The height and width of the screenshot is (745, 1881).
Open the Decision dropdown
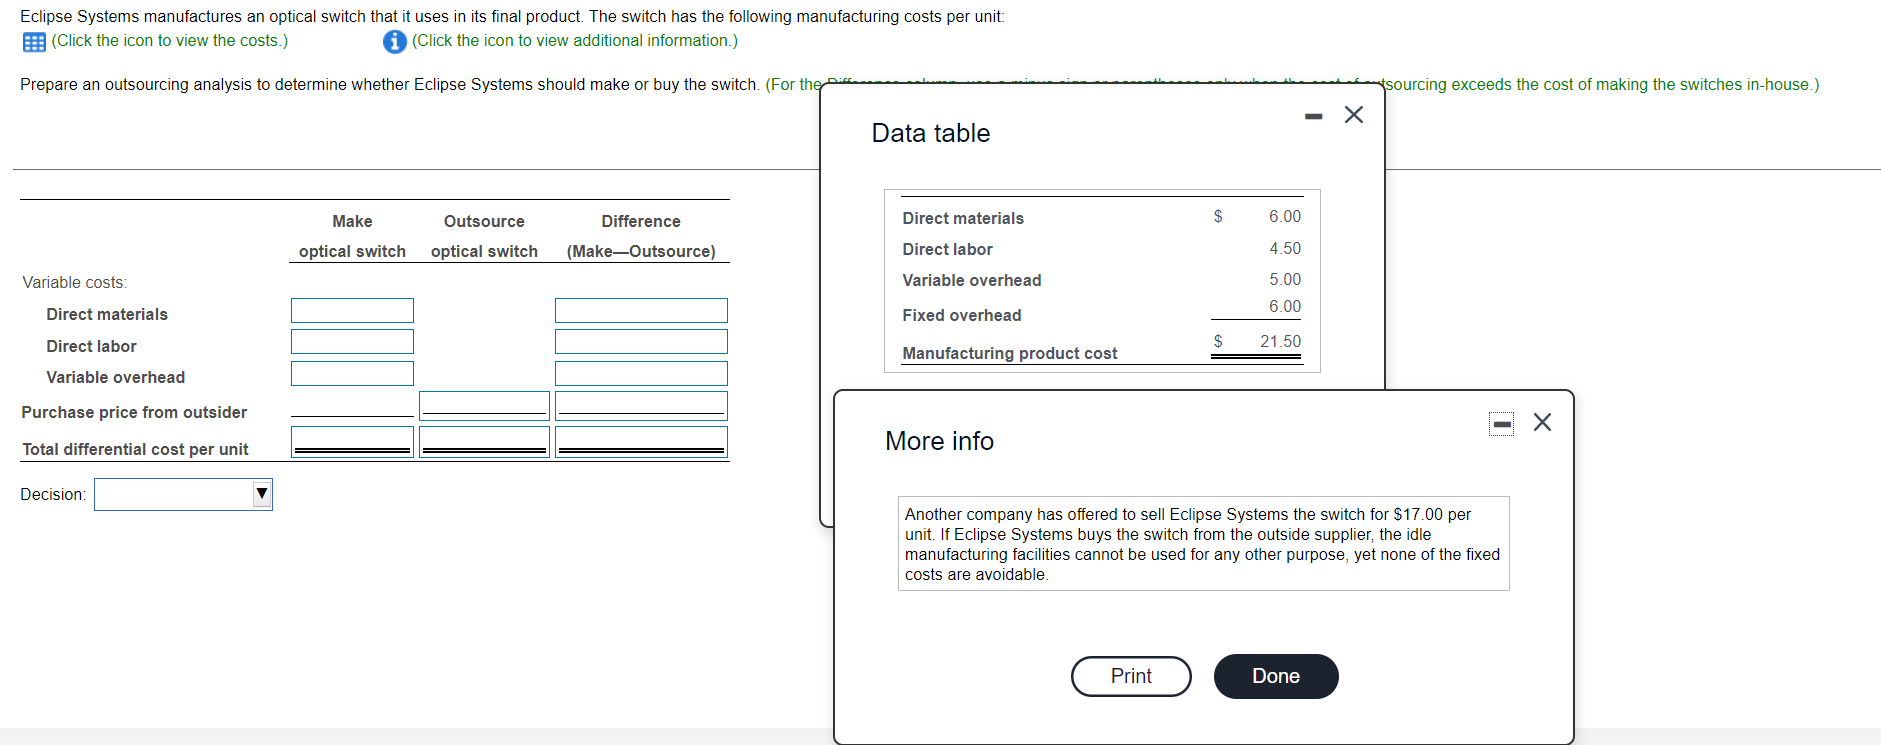point(183,494)
